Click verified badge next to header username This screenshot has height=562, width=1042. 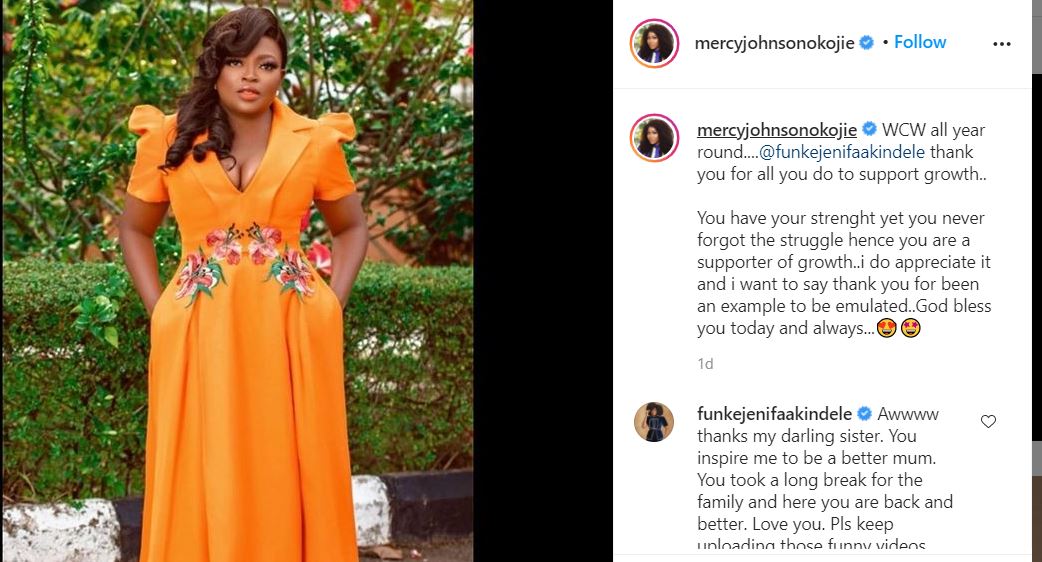pyautogui.click(x=867, y=43)
